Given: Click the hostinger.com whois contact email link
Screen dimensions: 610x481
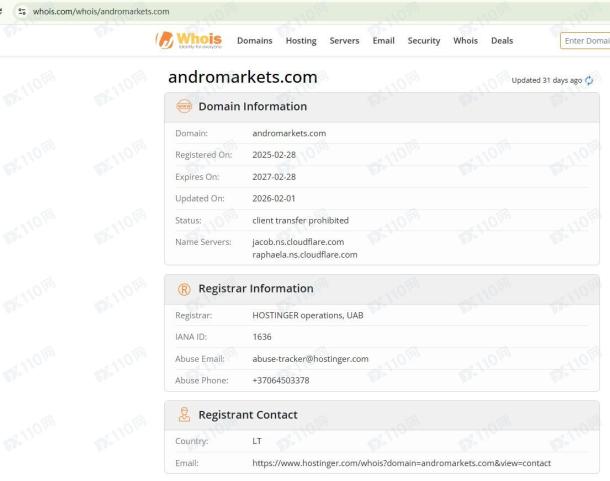Looking at the screenshot, I should tap(401, 463).
